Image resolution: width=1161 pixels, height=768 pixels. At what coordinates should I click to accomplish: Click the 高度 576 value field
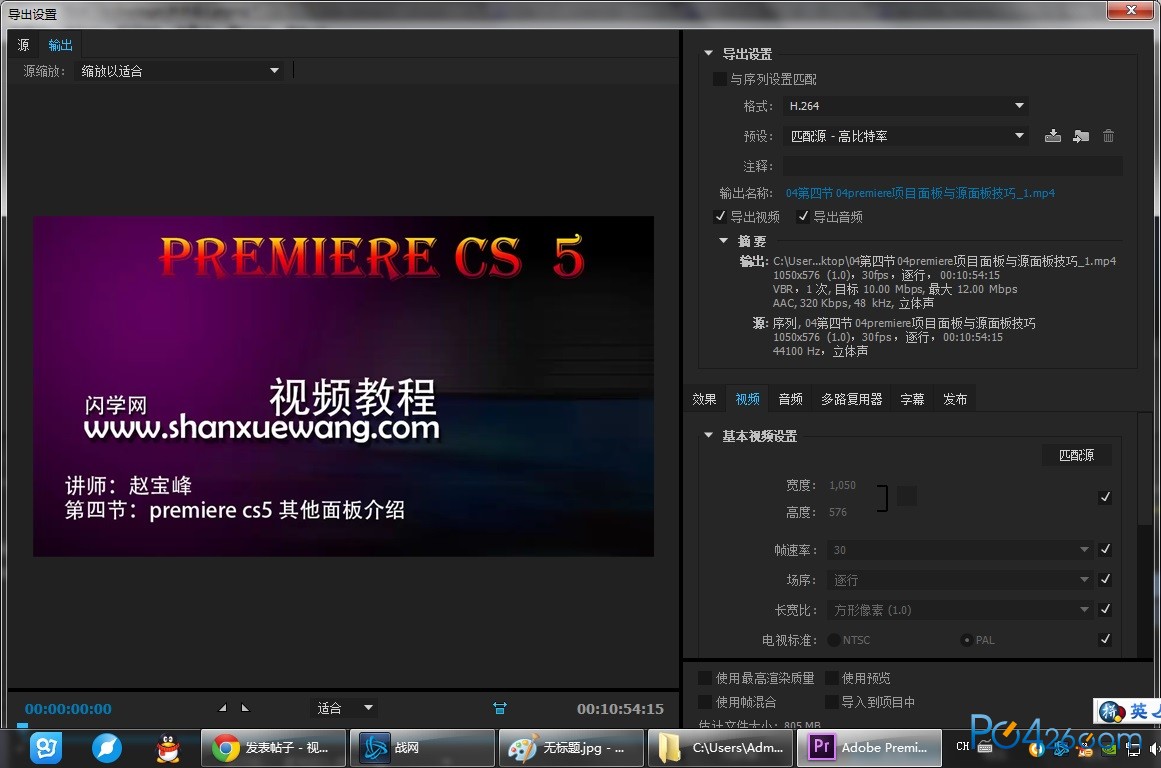[837, 512]
